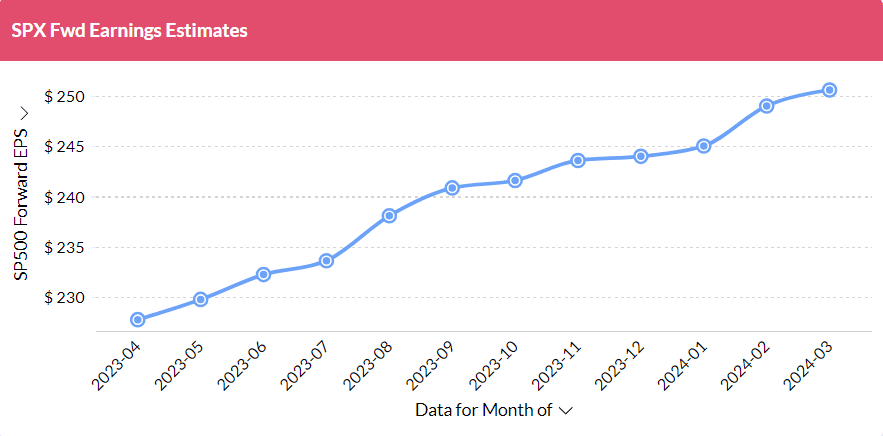This screenshot has height=436, width=883.
Task: Open the Data for Month of dropdown
Action: click(x=566, y=410)
